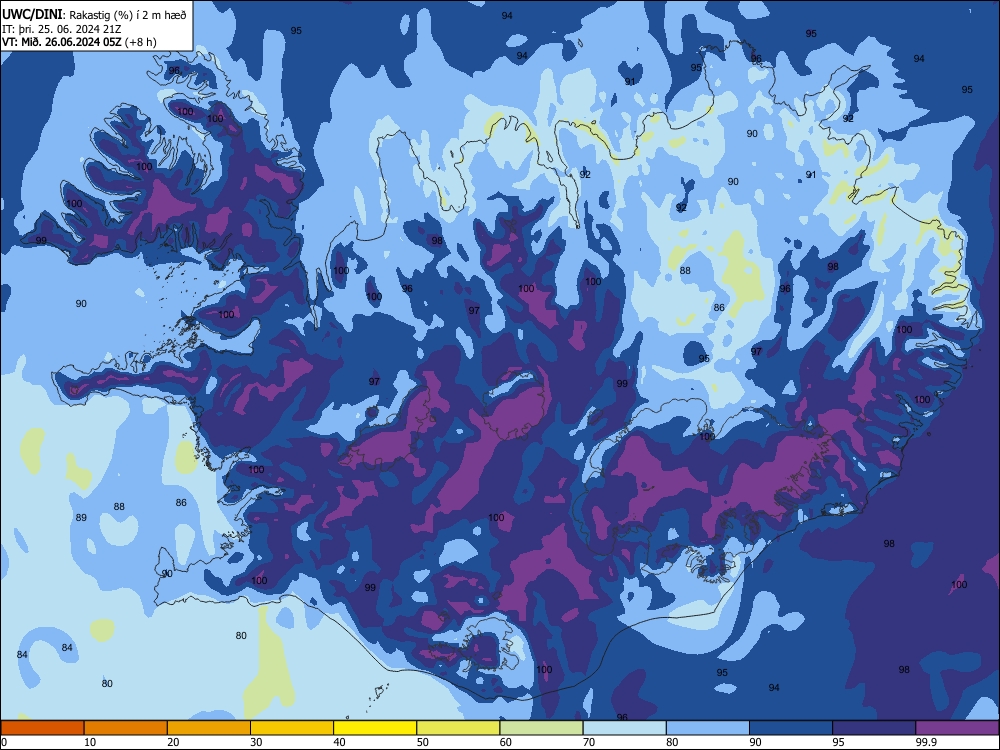Select the purple above-99.9 legend swatch
1000x750 pixels.
[x=957, y=728]
